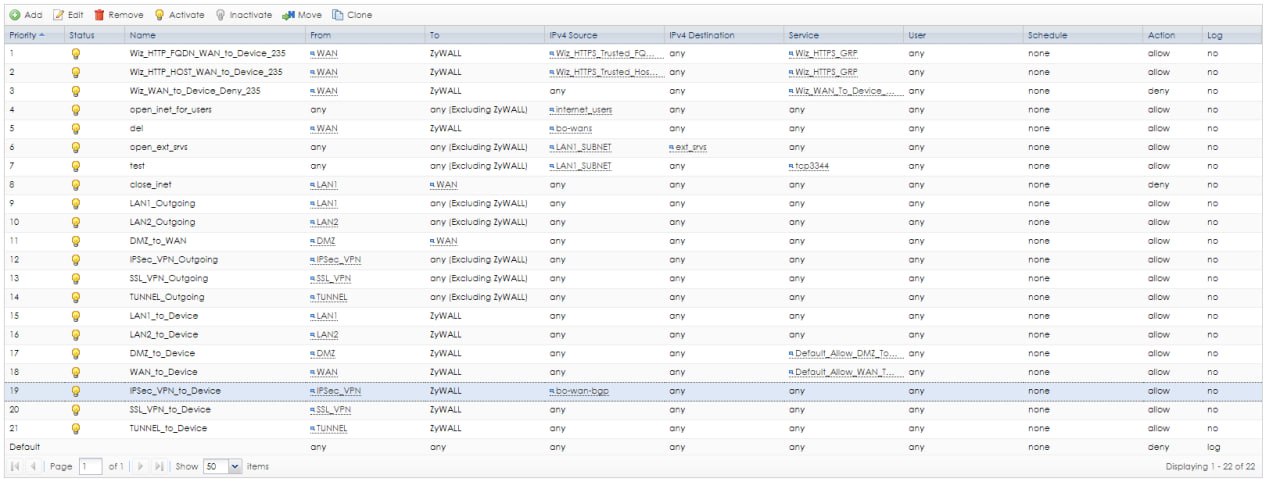The image size is (1280, 489).
Task: Click the Name column header
Action: tap(141, 35)
